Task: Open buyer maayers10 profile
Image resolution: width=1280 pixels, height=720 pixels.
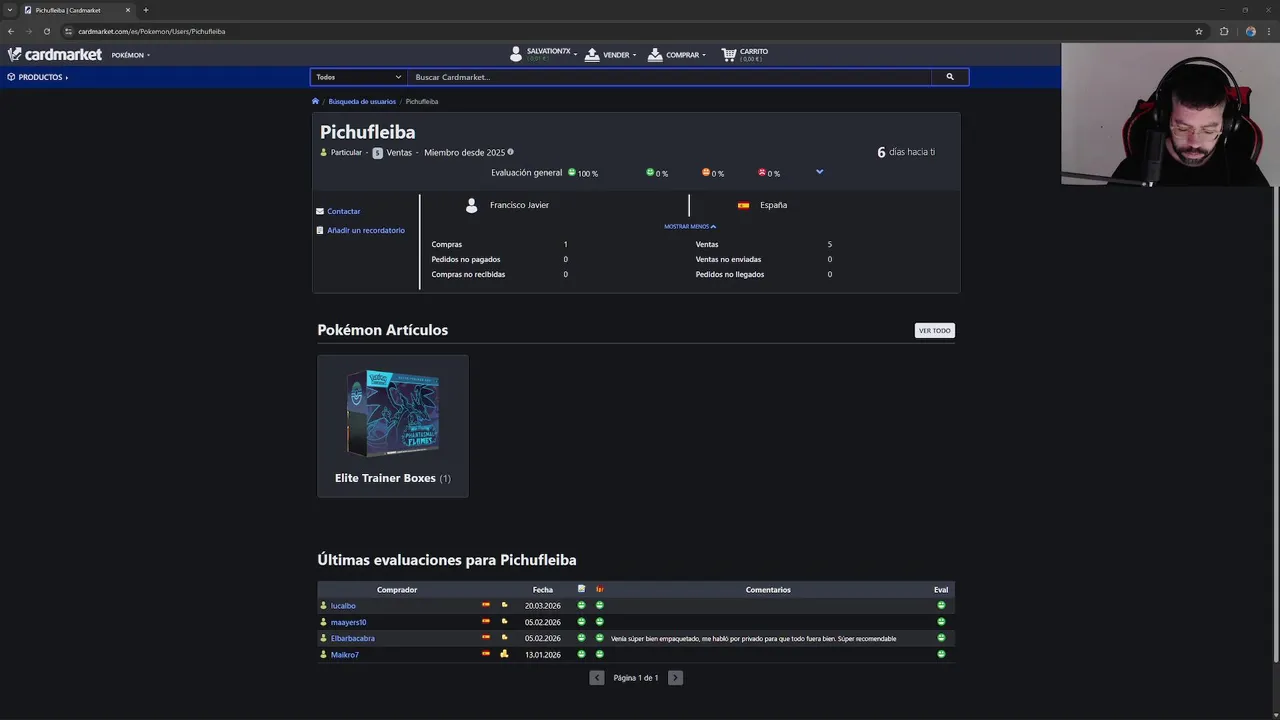Action: [348, 622]
